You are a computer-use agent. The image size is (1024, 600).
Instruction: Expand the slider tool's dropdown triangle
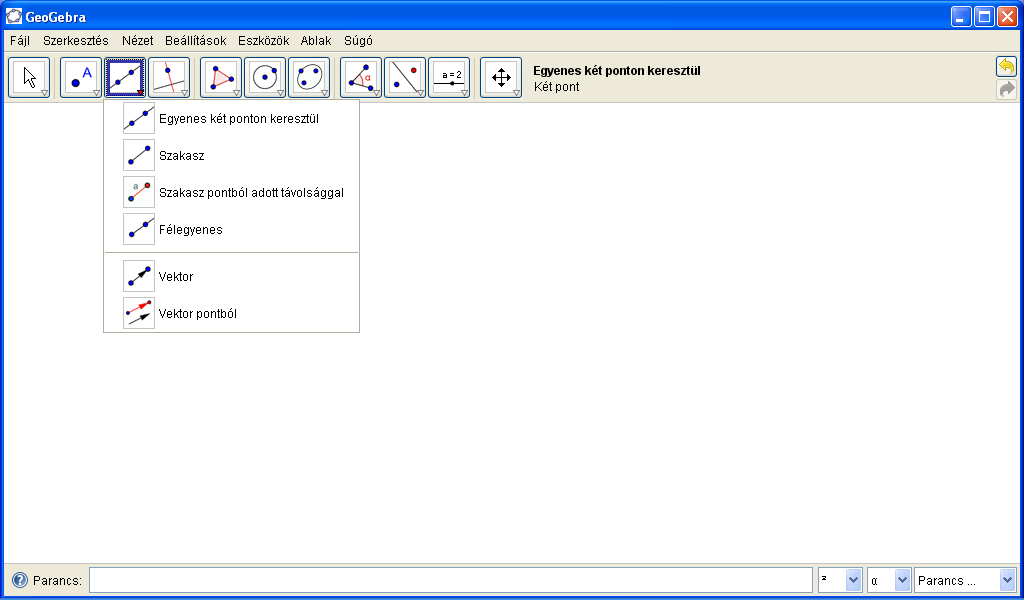tap(465, 93)
